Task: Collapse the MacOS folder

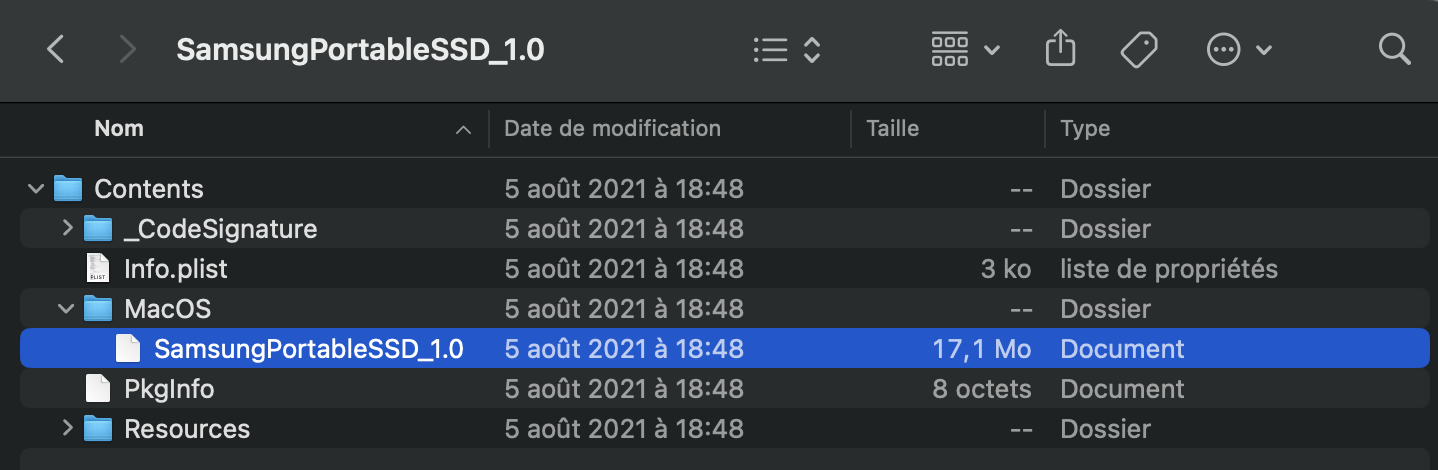Action: click(x=67, y=309)
